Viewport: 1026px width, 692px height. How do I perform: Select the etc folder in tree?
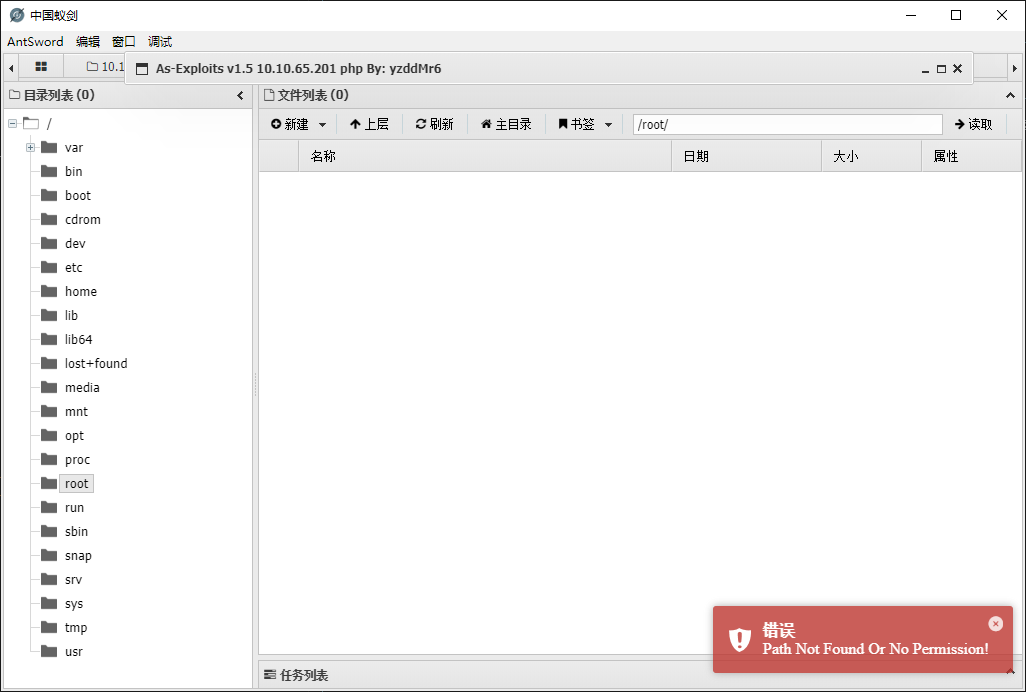click(x=73, y=267)
